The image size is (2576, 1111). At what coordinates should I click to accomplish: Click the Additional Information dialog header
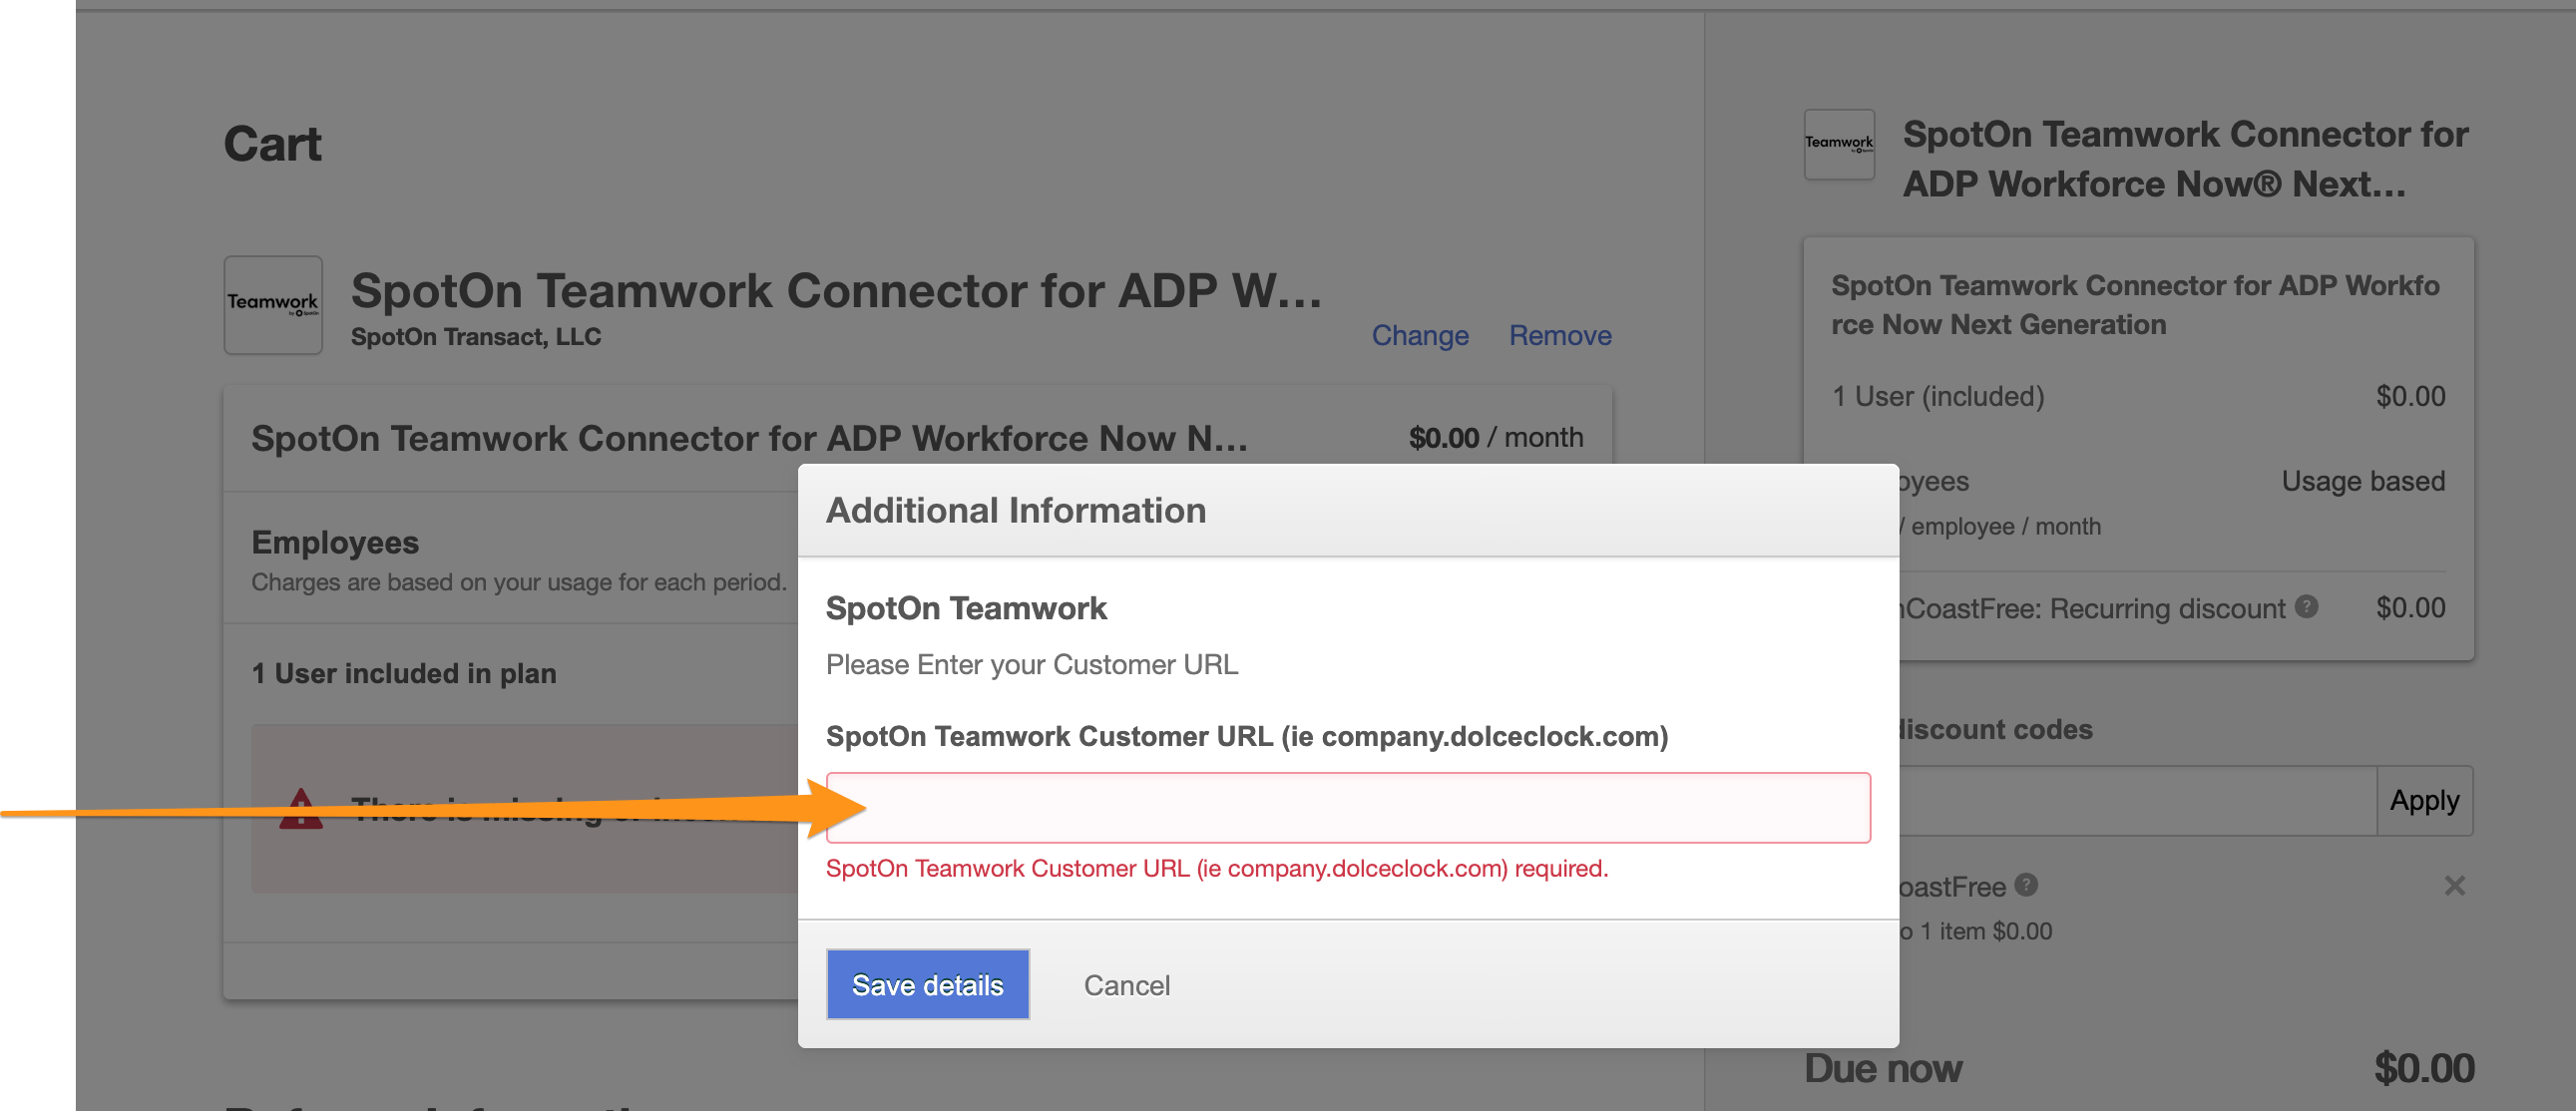click(x=1015, y=510)
